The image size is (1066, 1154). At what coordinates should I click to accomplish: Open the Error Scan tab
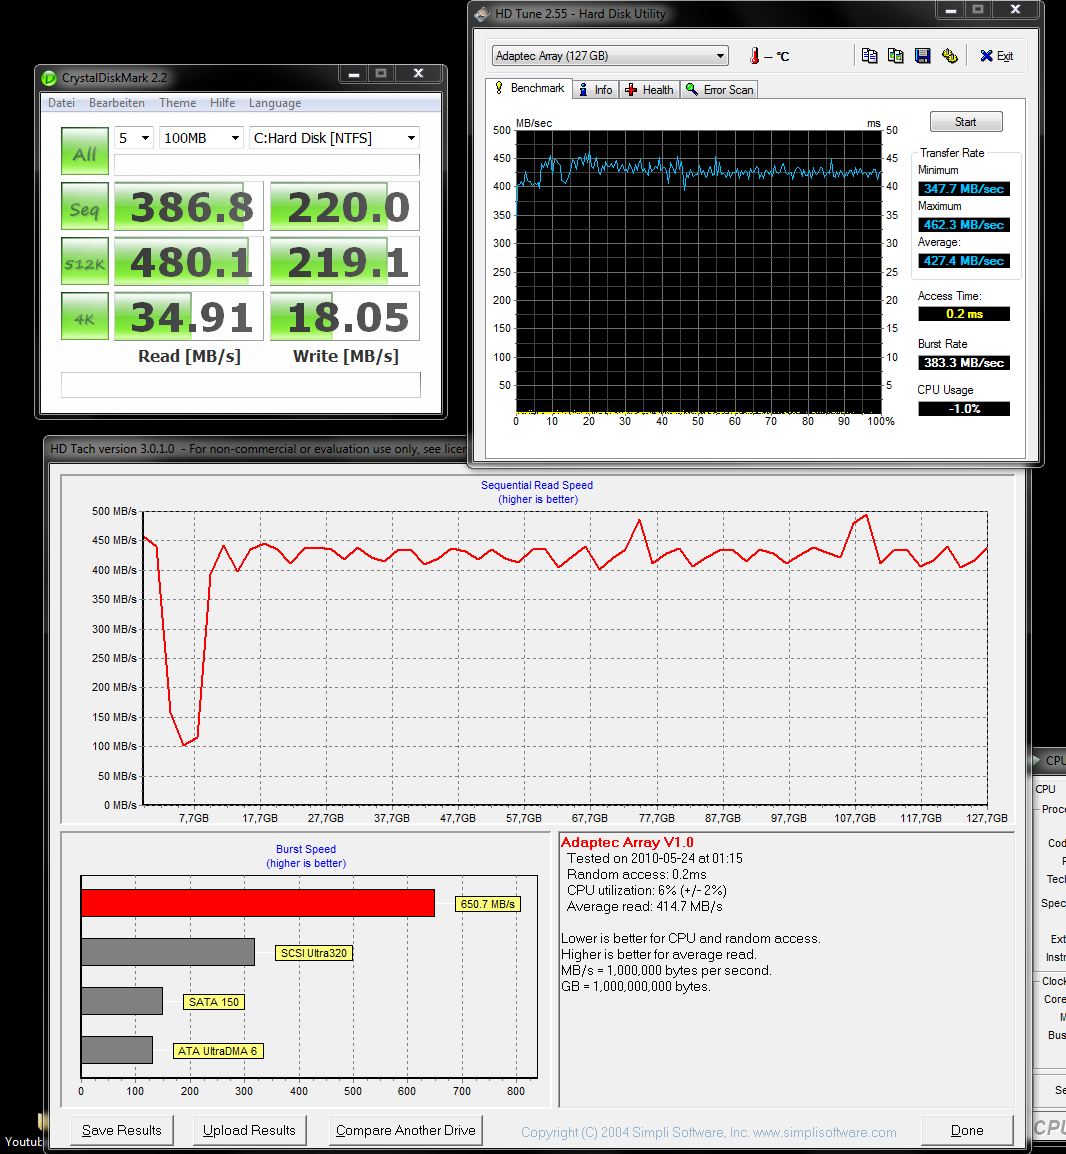[719, 89]
